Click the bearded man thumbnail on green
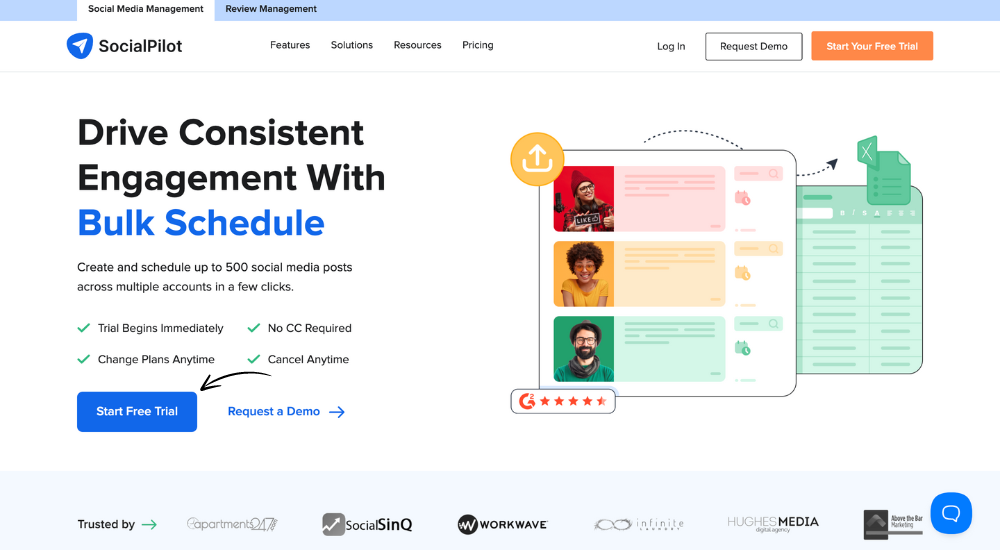The image size is (1000, 550). tap(584, 349)
